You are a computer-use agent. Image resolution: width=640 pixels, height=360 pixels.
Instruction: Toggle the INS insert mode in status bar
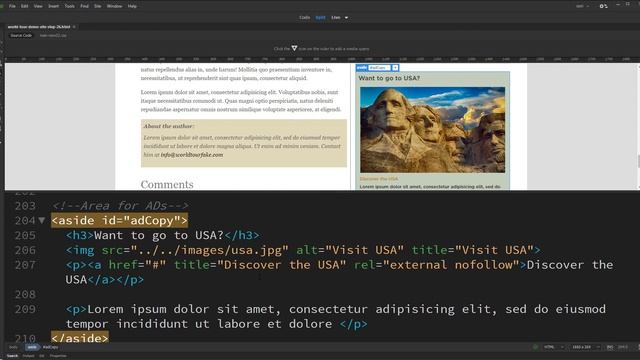610,347
